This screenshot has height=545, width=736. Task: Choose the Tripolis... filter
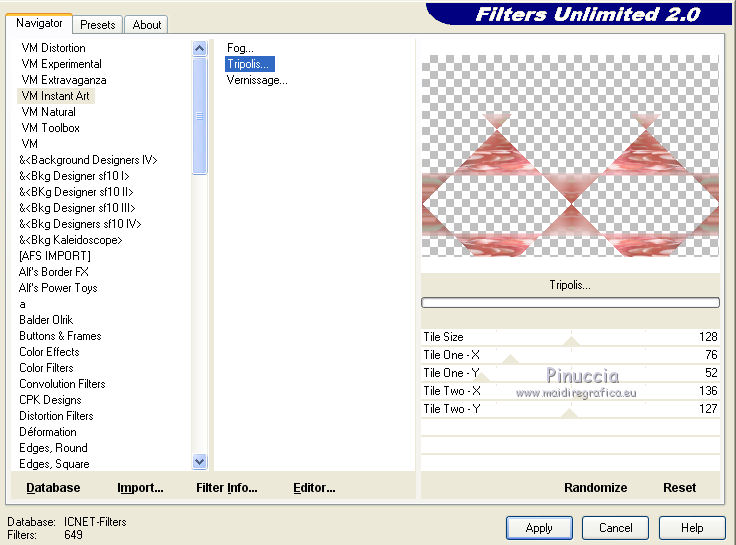tap(250, 64)
